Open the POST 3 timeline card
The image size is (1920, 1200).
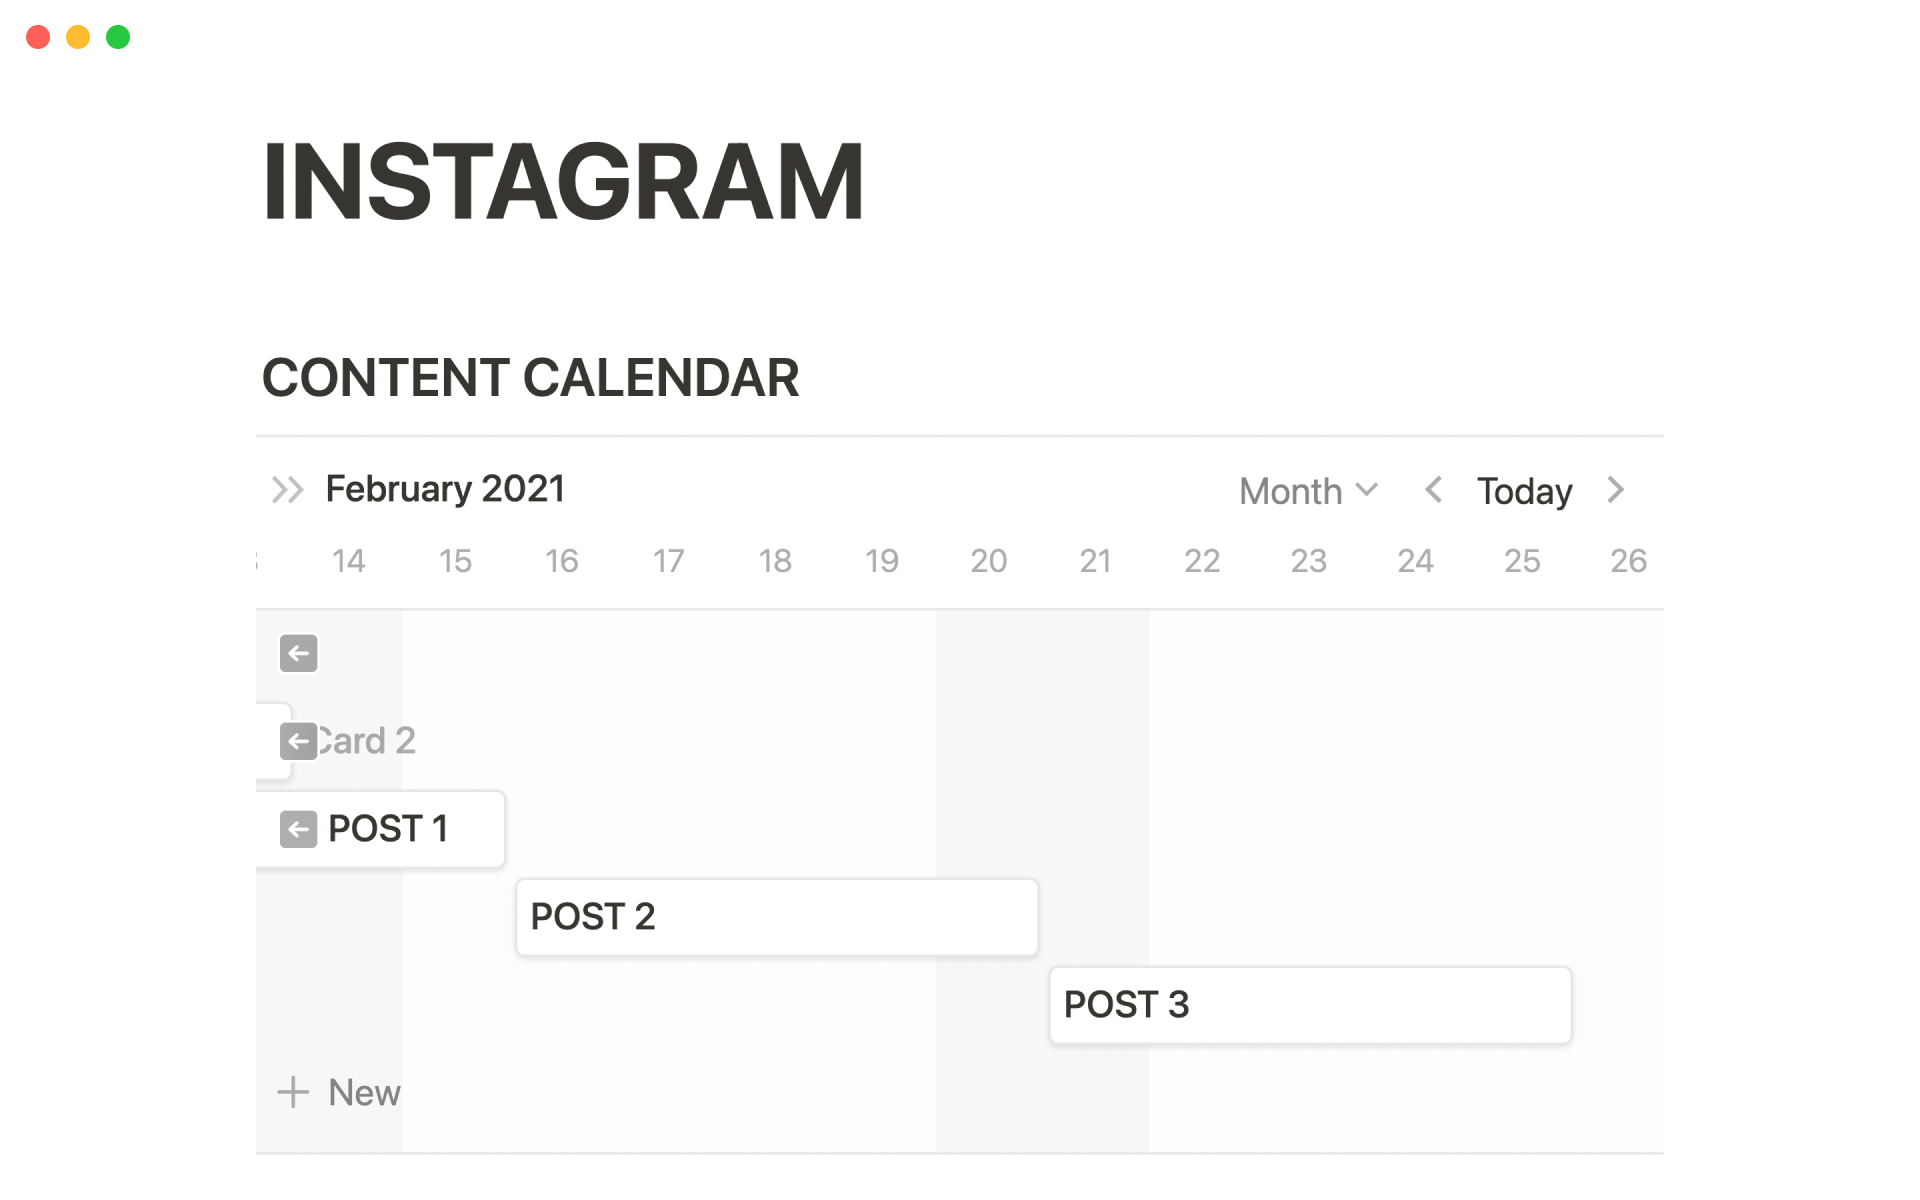[x=1309, y=1005]
